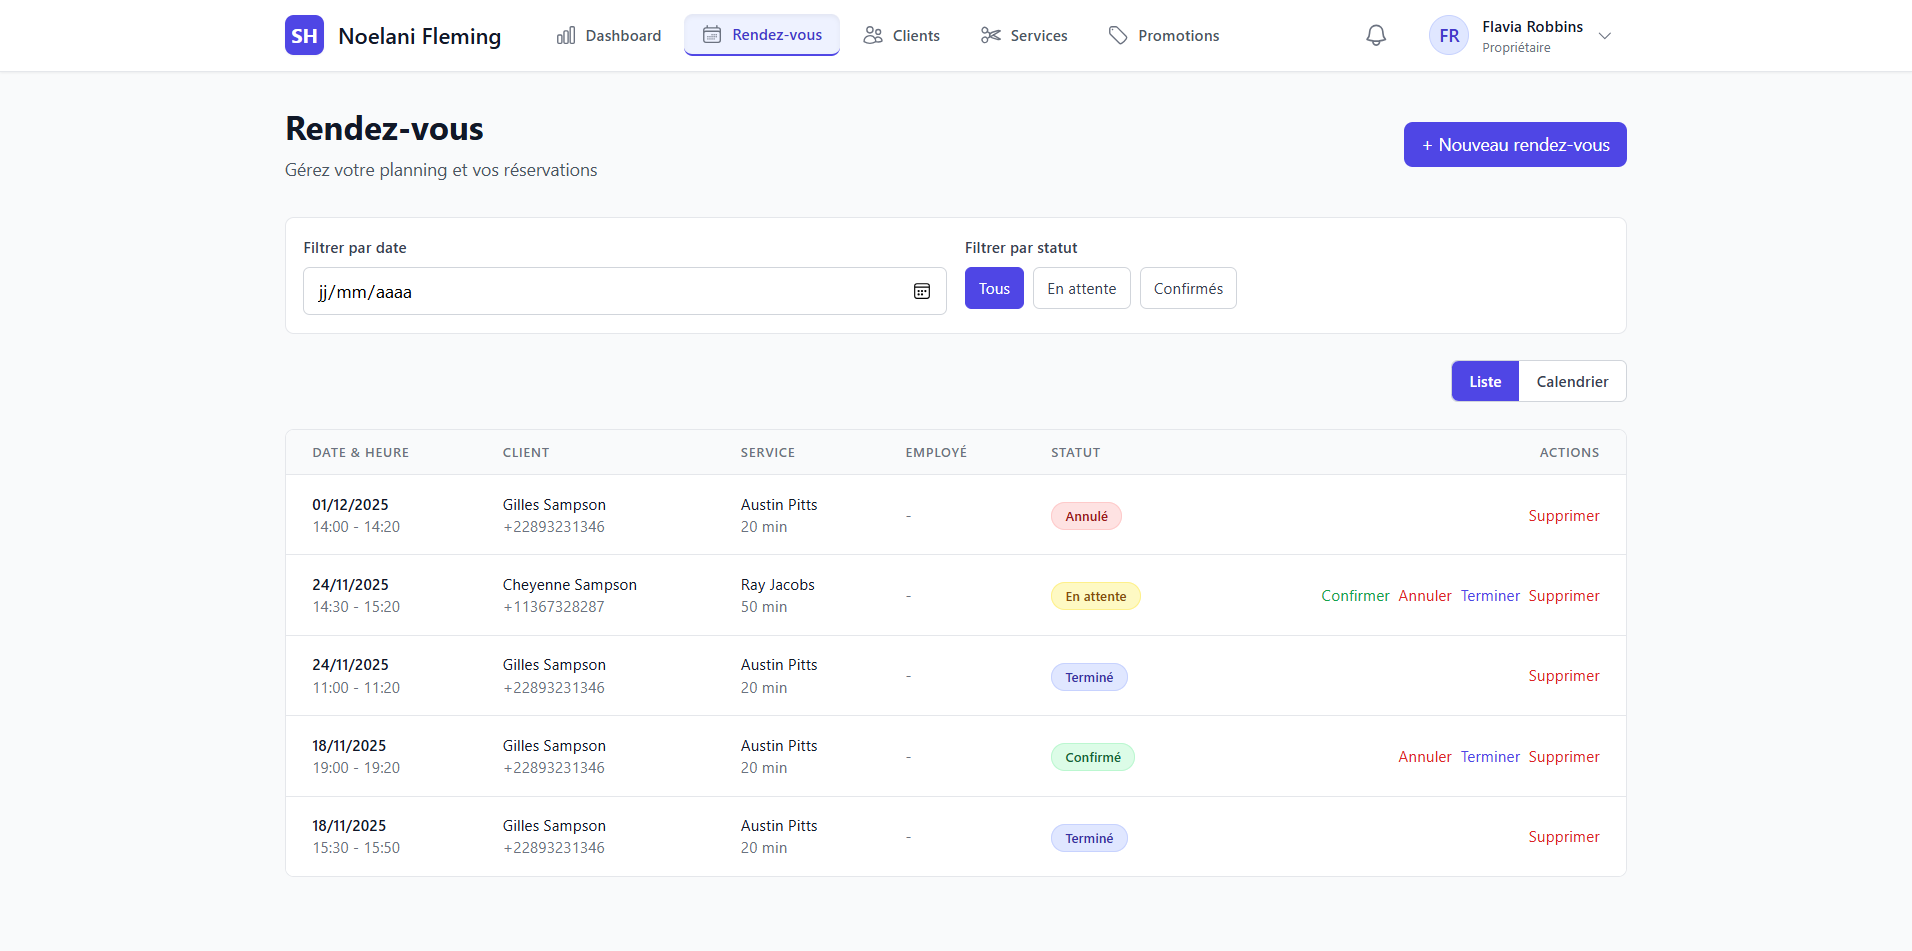Screen dimensions: 1912x951
Task: Open the FR avatar account options
Action: point(1448,35)
